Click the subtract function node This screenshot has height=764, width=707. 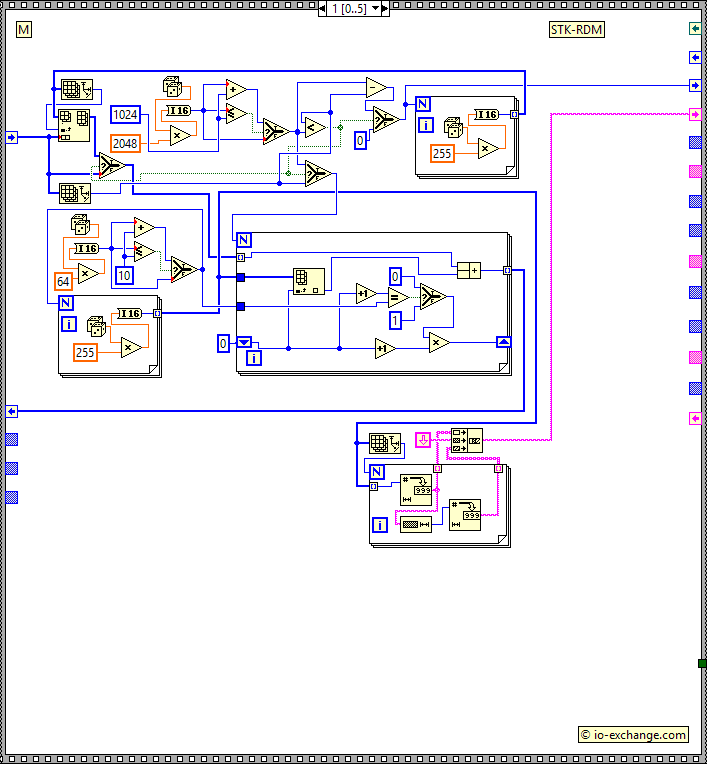click(x=376, y=88)
